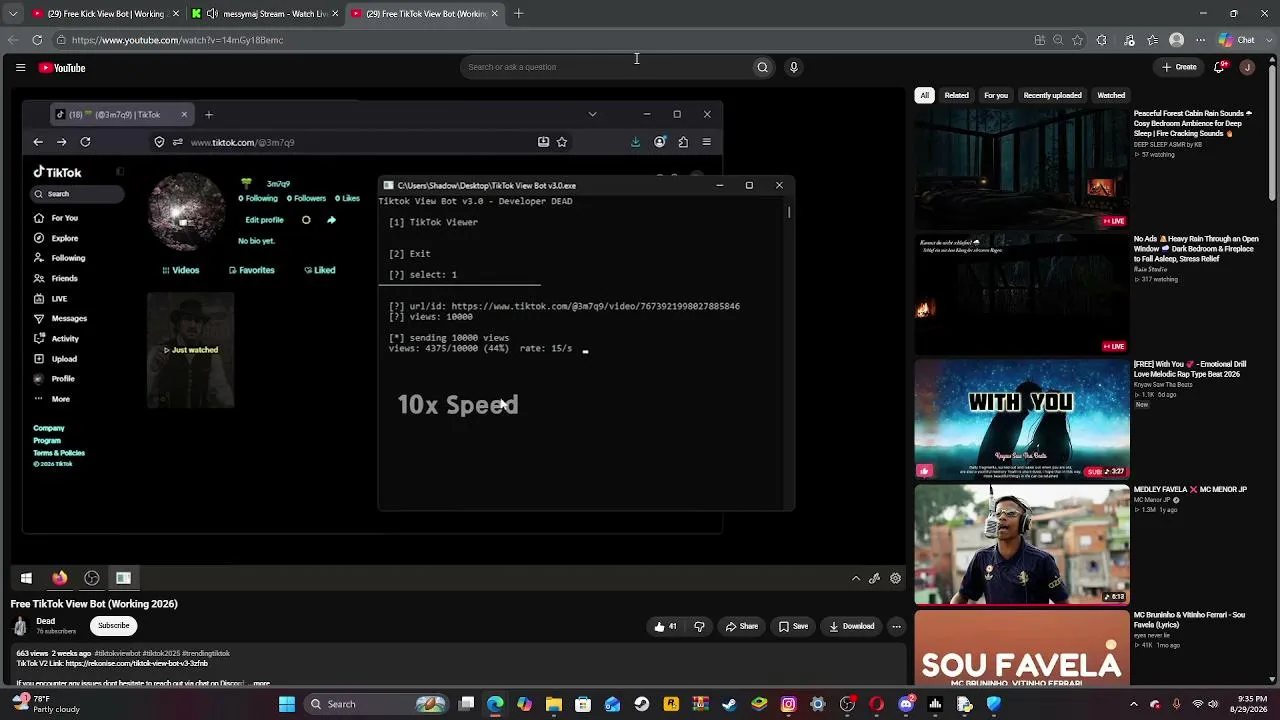Select the All filter chip

click(x=924, y=95)
